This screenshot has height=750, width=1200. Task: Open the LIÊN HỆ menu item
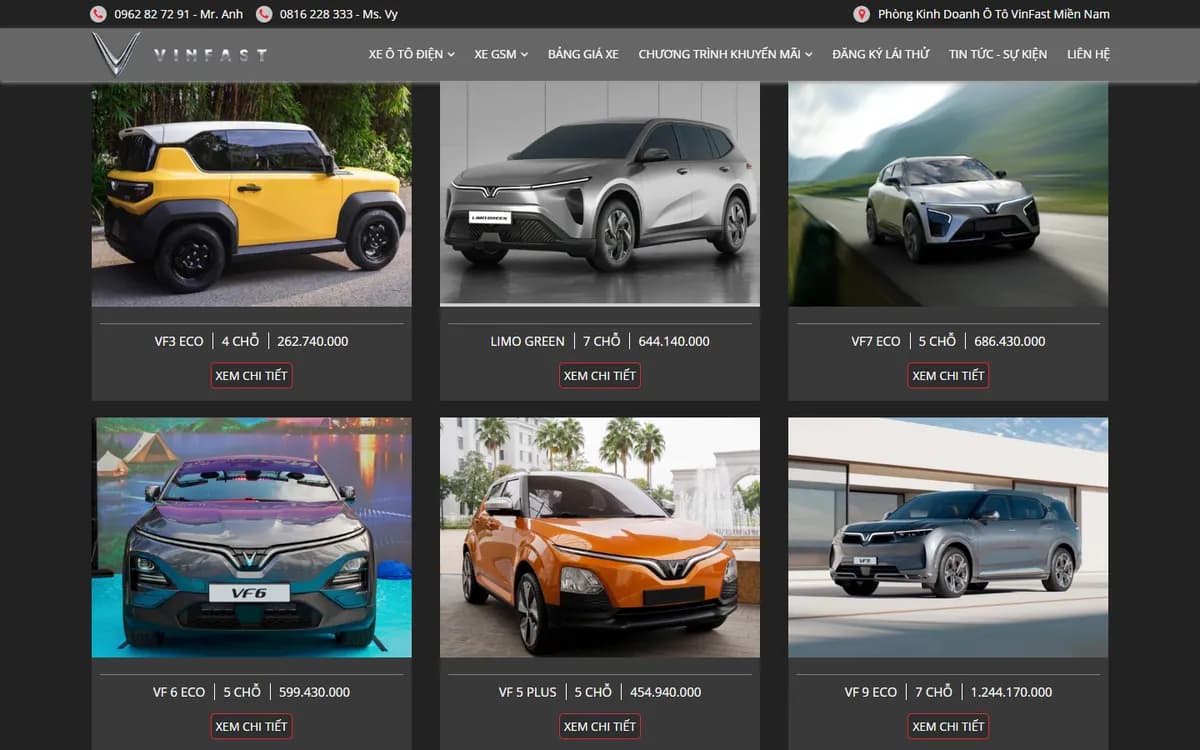(x=1088, y=54)
